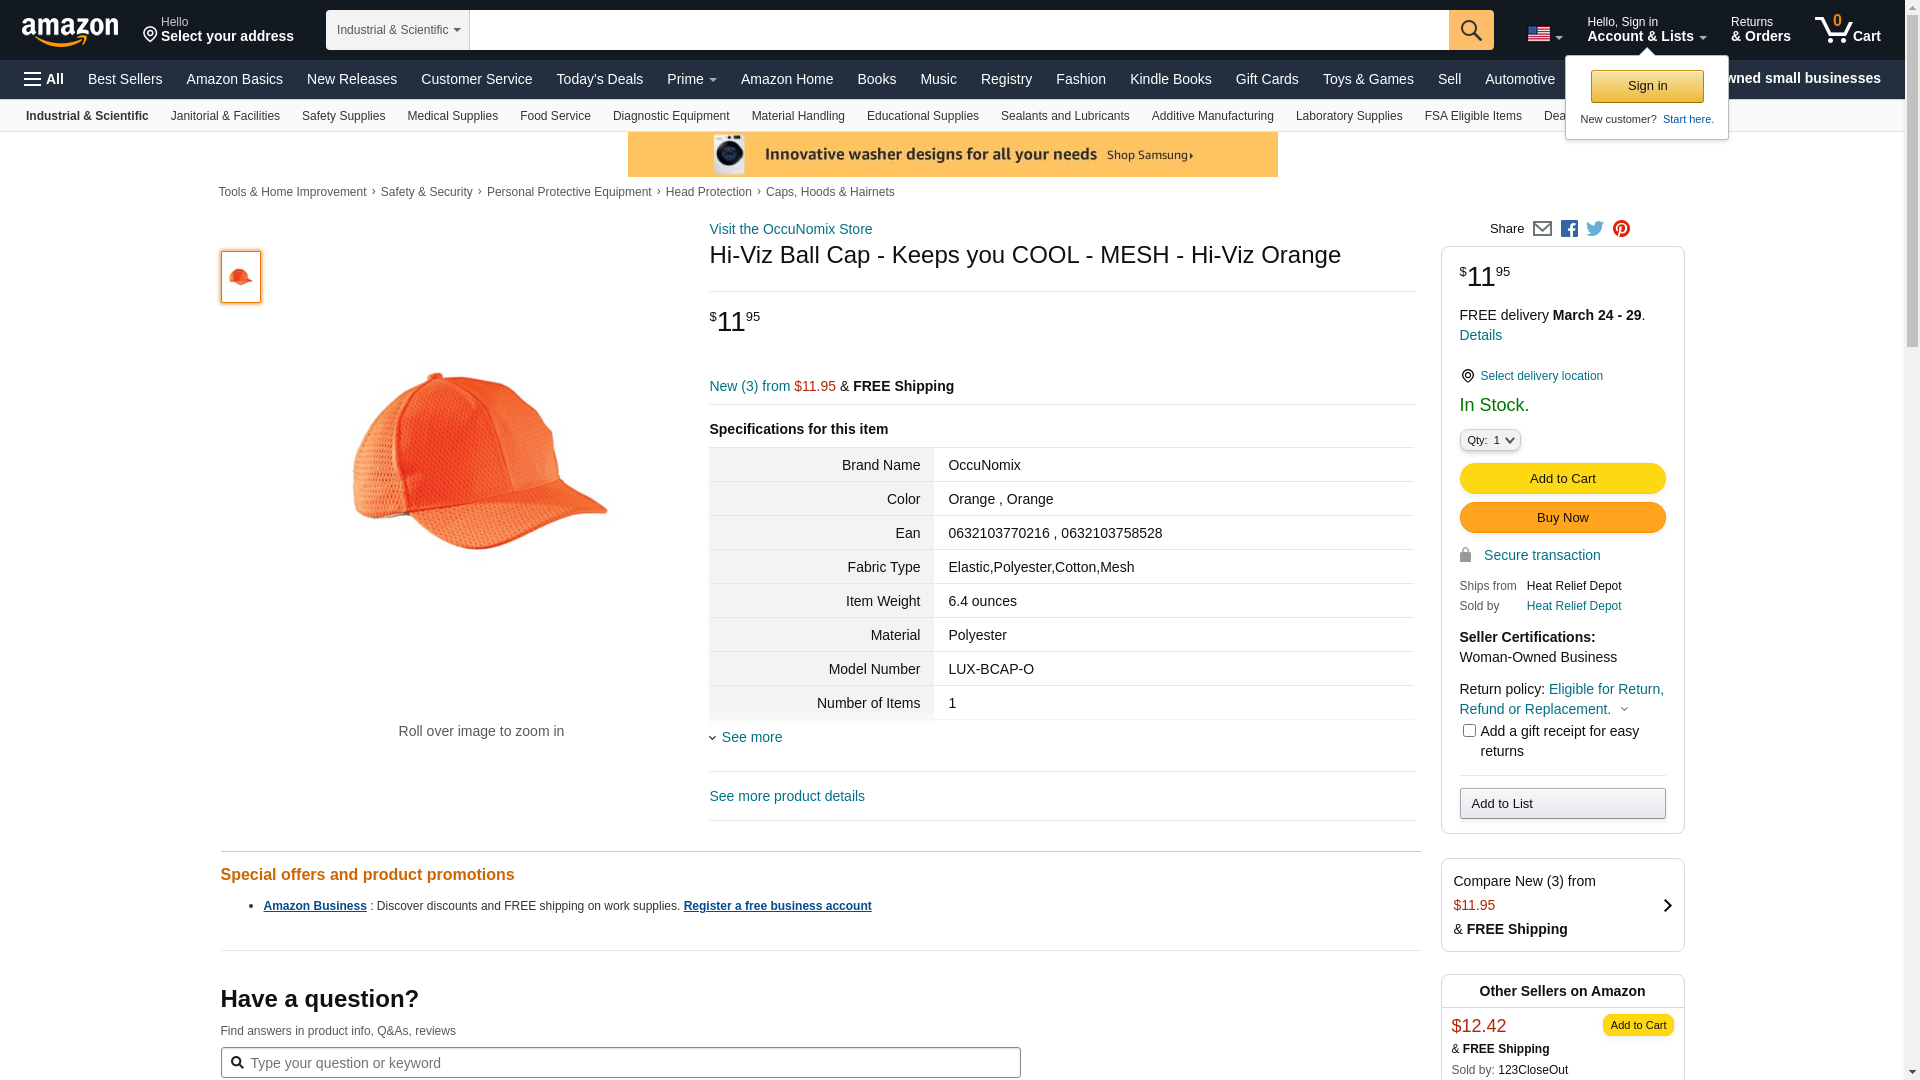This screenshot has height=1080, width=1920.
Task: Open Industrial & Scientific search category dropdown
Action: pos(397,30)
